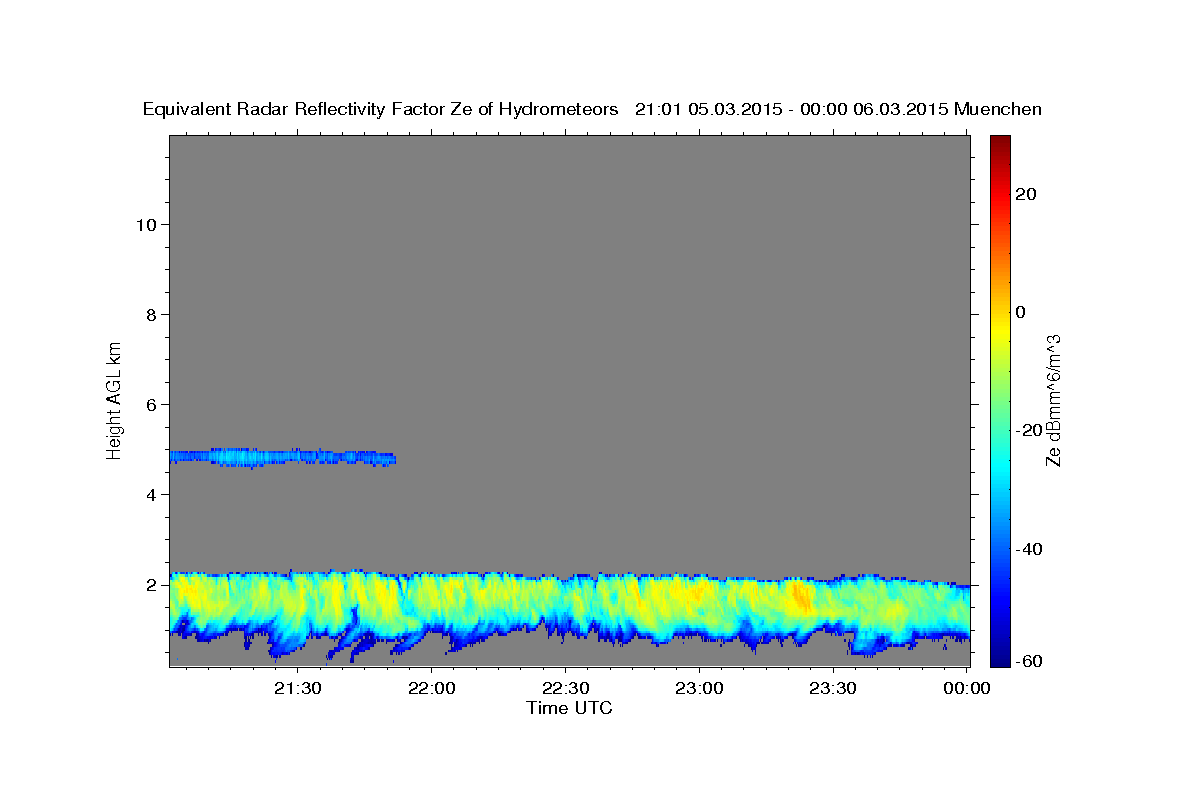The width and height of the screenshot is (1200, 800).
Task: Click the height tick label 4
Action: 152,494
